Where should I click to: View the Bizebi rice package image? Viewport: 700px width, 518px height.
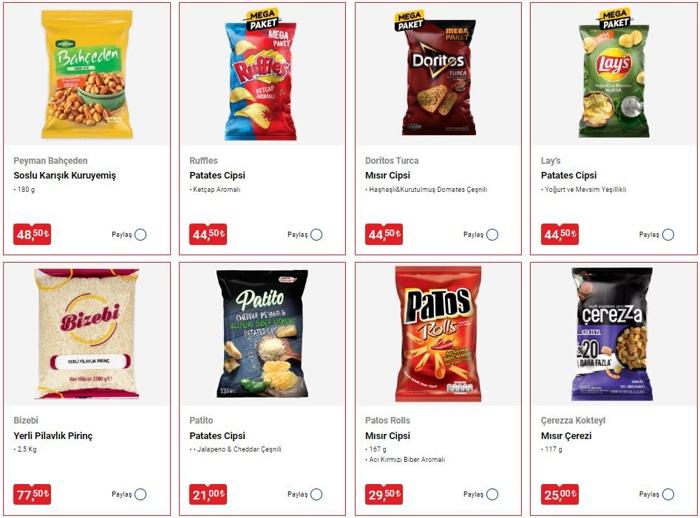pos(87,334)
